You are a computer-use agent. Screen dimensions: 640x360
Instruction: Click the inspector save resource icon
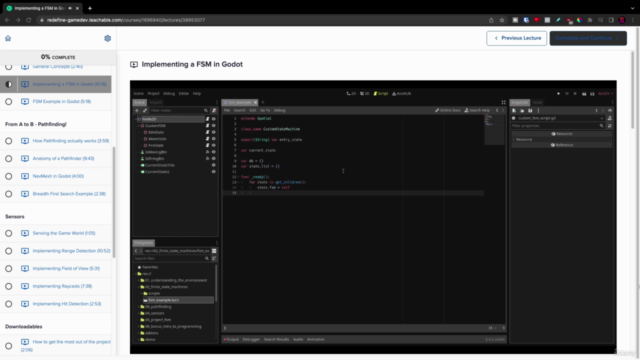pyautogui.click(x=530, y=111)
